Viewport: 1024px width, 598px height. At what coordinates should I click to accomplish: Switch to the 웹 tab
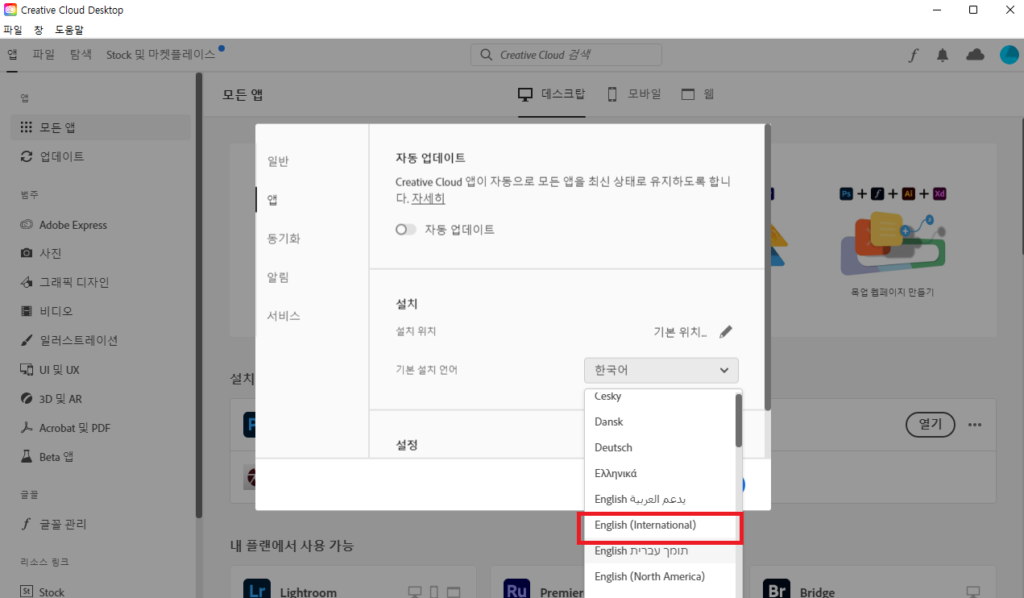pos(697,95)
